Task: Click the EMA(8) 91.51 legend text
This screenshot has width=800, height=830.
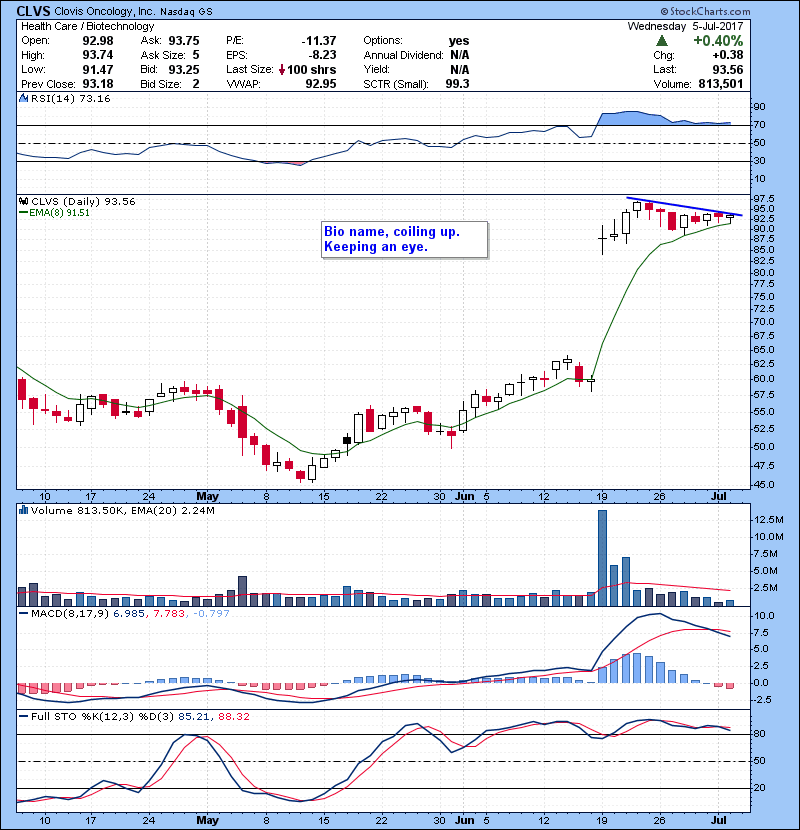Action: 59,213
